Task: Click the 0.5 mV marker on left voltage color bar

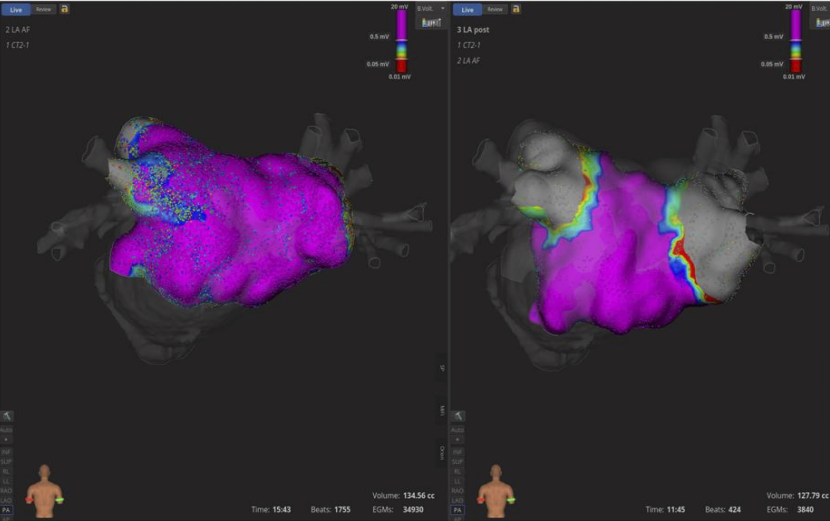Action: [x=380, y=37]
